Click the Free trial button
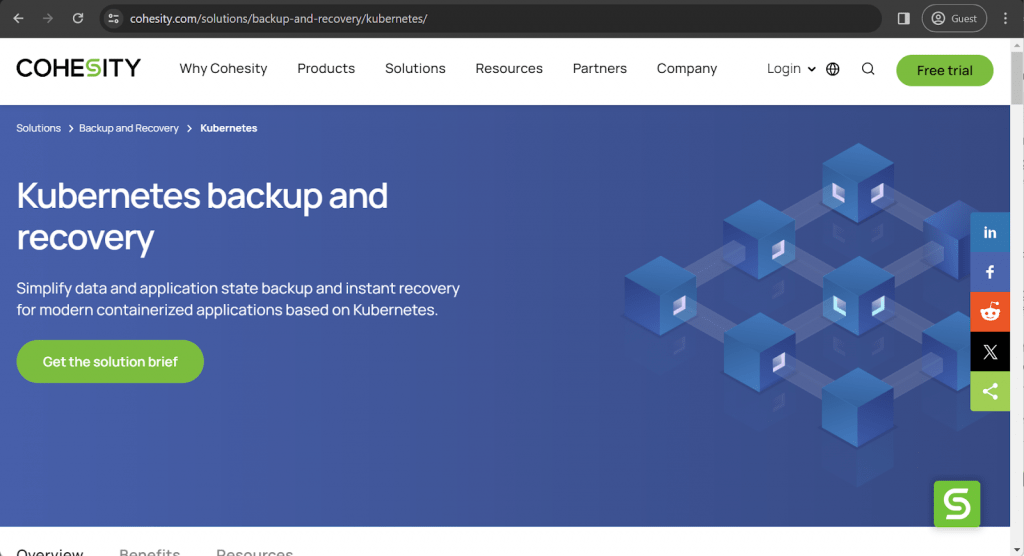1024x556 pixels. [944, 70]
